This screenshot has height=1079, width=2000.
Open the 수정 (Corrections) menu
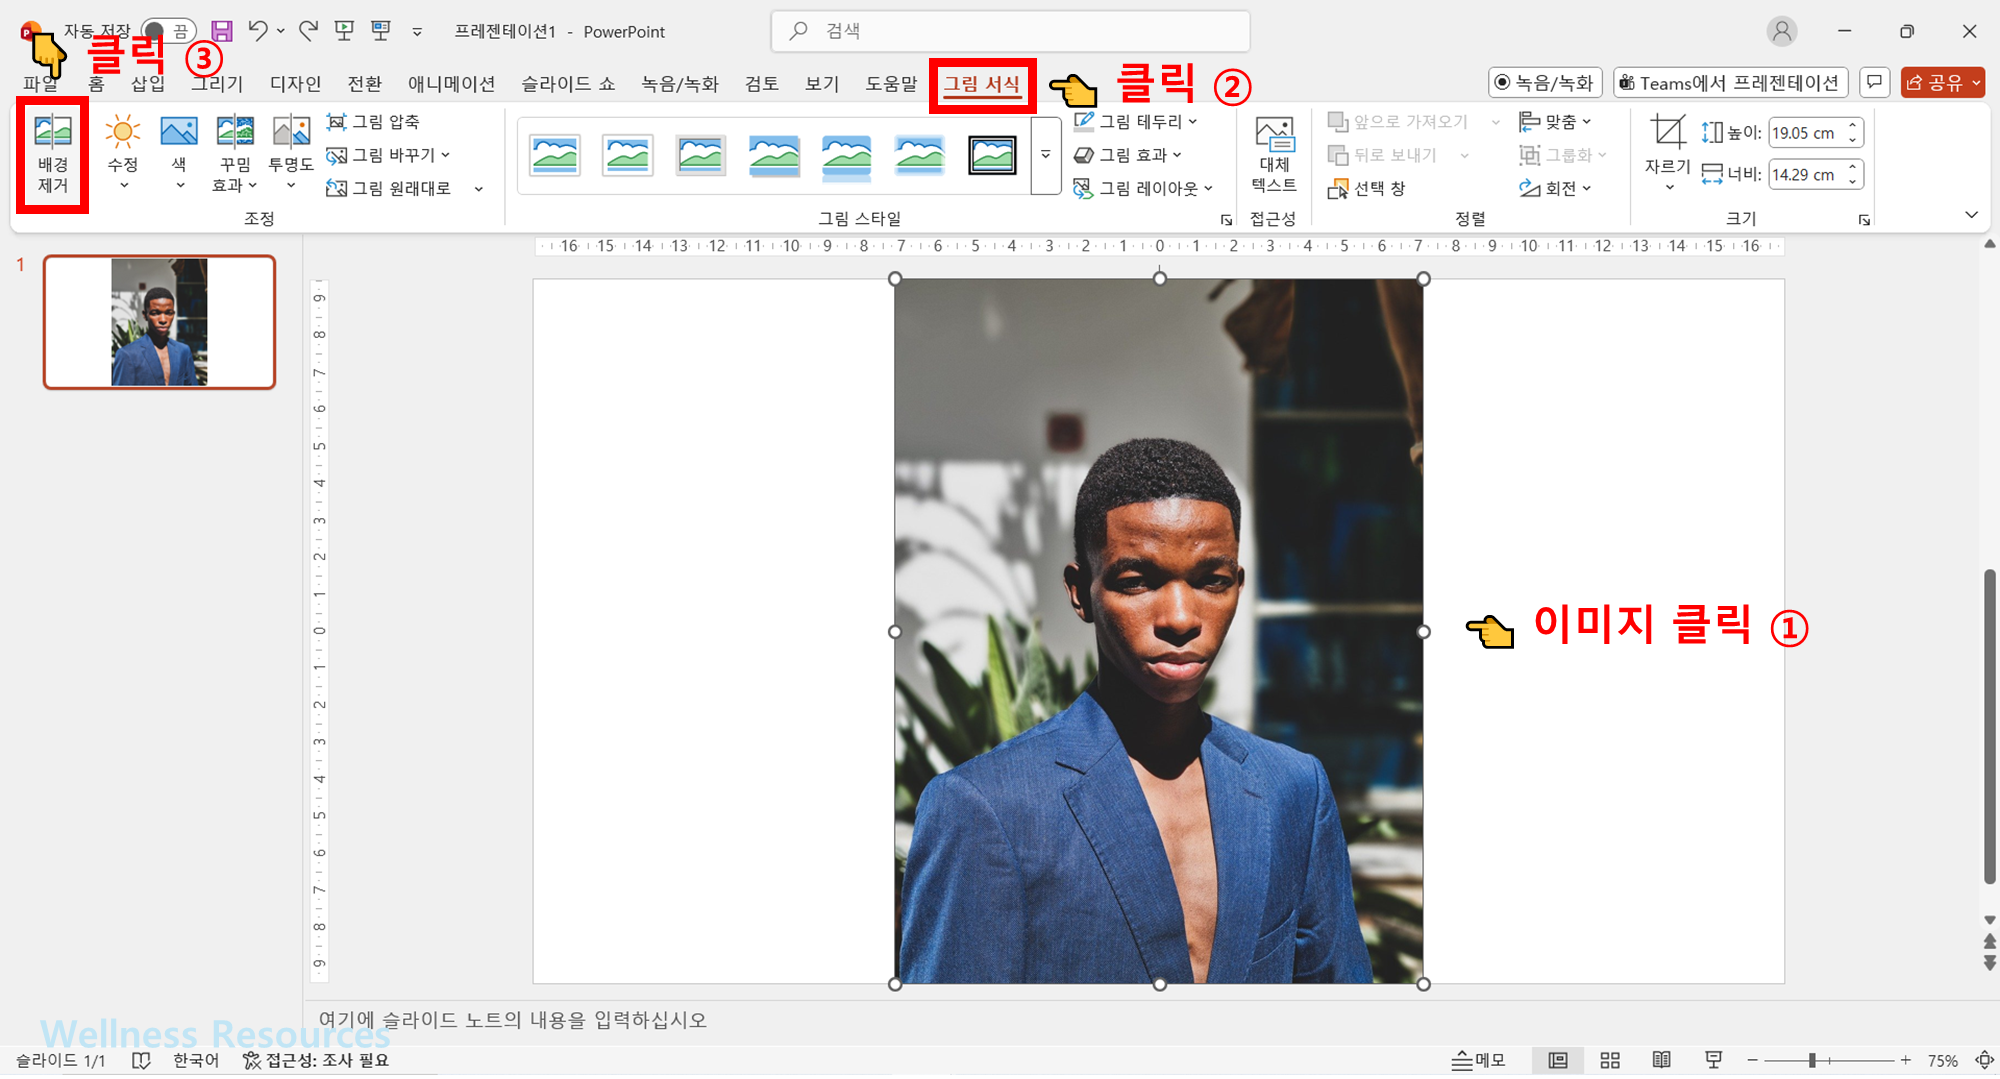pyautogui.click(x=123, y=153)
